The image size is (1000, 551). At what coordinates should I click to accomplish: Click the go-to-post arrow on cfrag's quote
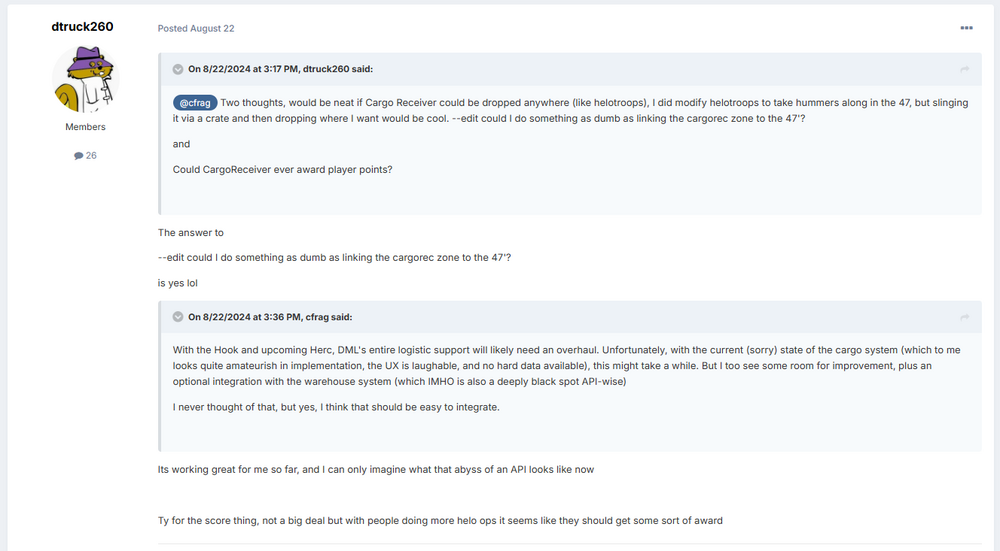(x=965, y=317)
